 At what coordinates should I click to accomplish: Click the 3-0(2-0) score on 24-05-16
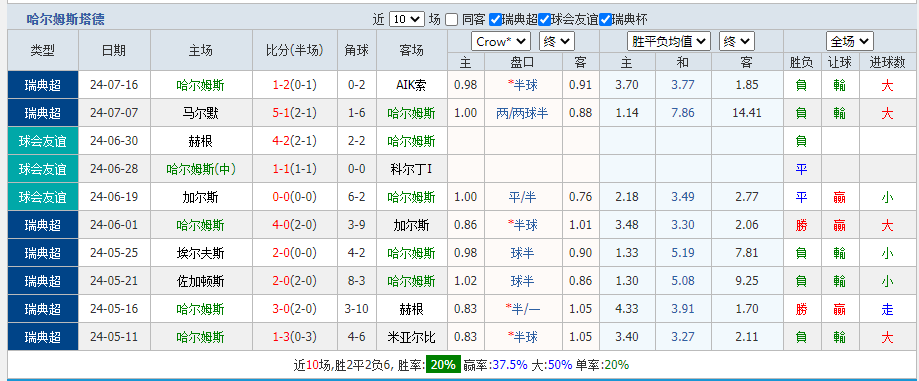(x=295, y=309)
